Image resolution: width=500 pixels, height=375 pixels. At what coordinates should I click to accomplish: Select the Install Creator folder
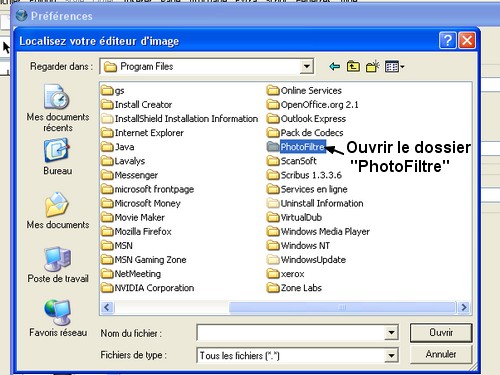[x=137, y=105]
